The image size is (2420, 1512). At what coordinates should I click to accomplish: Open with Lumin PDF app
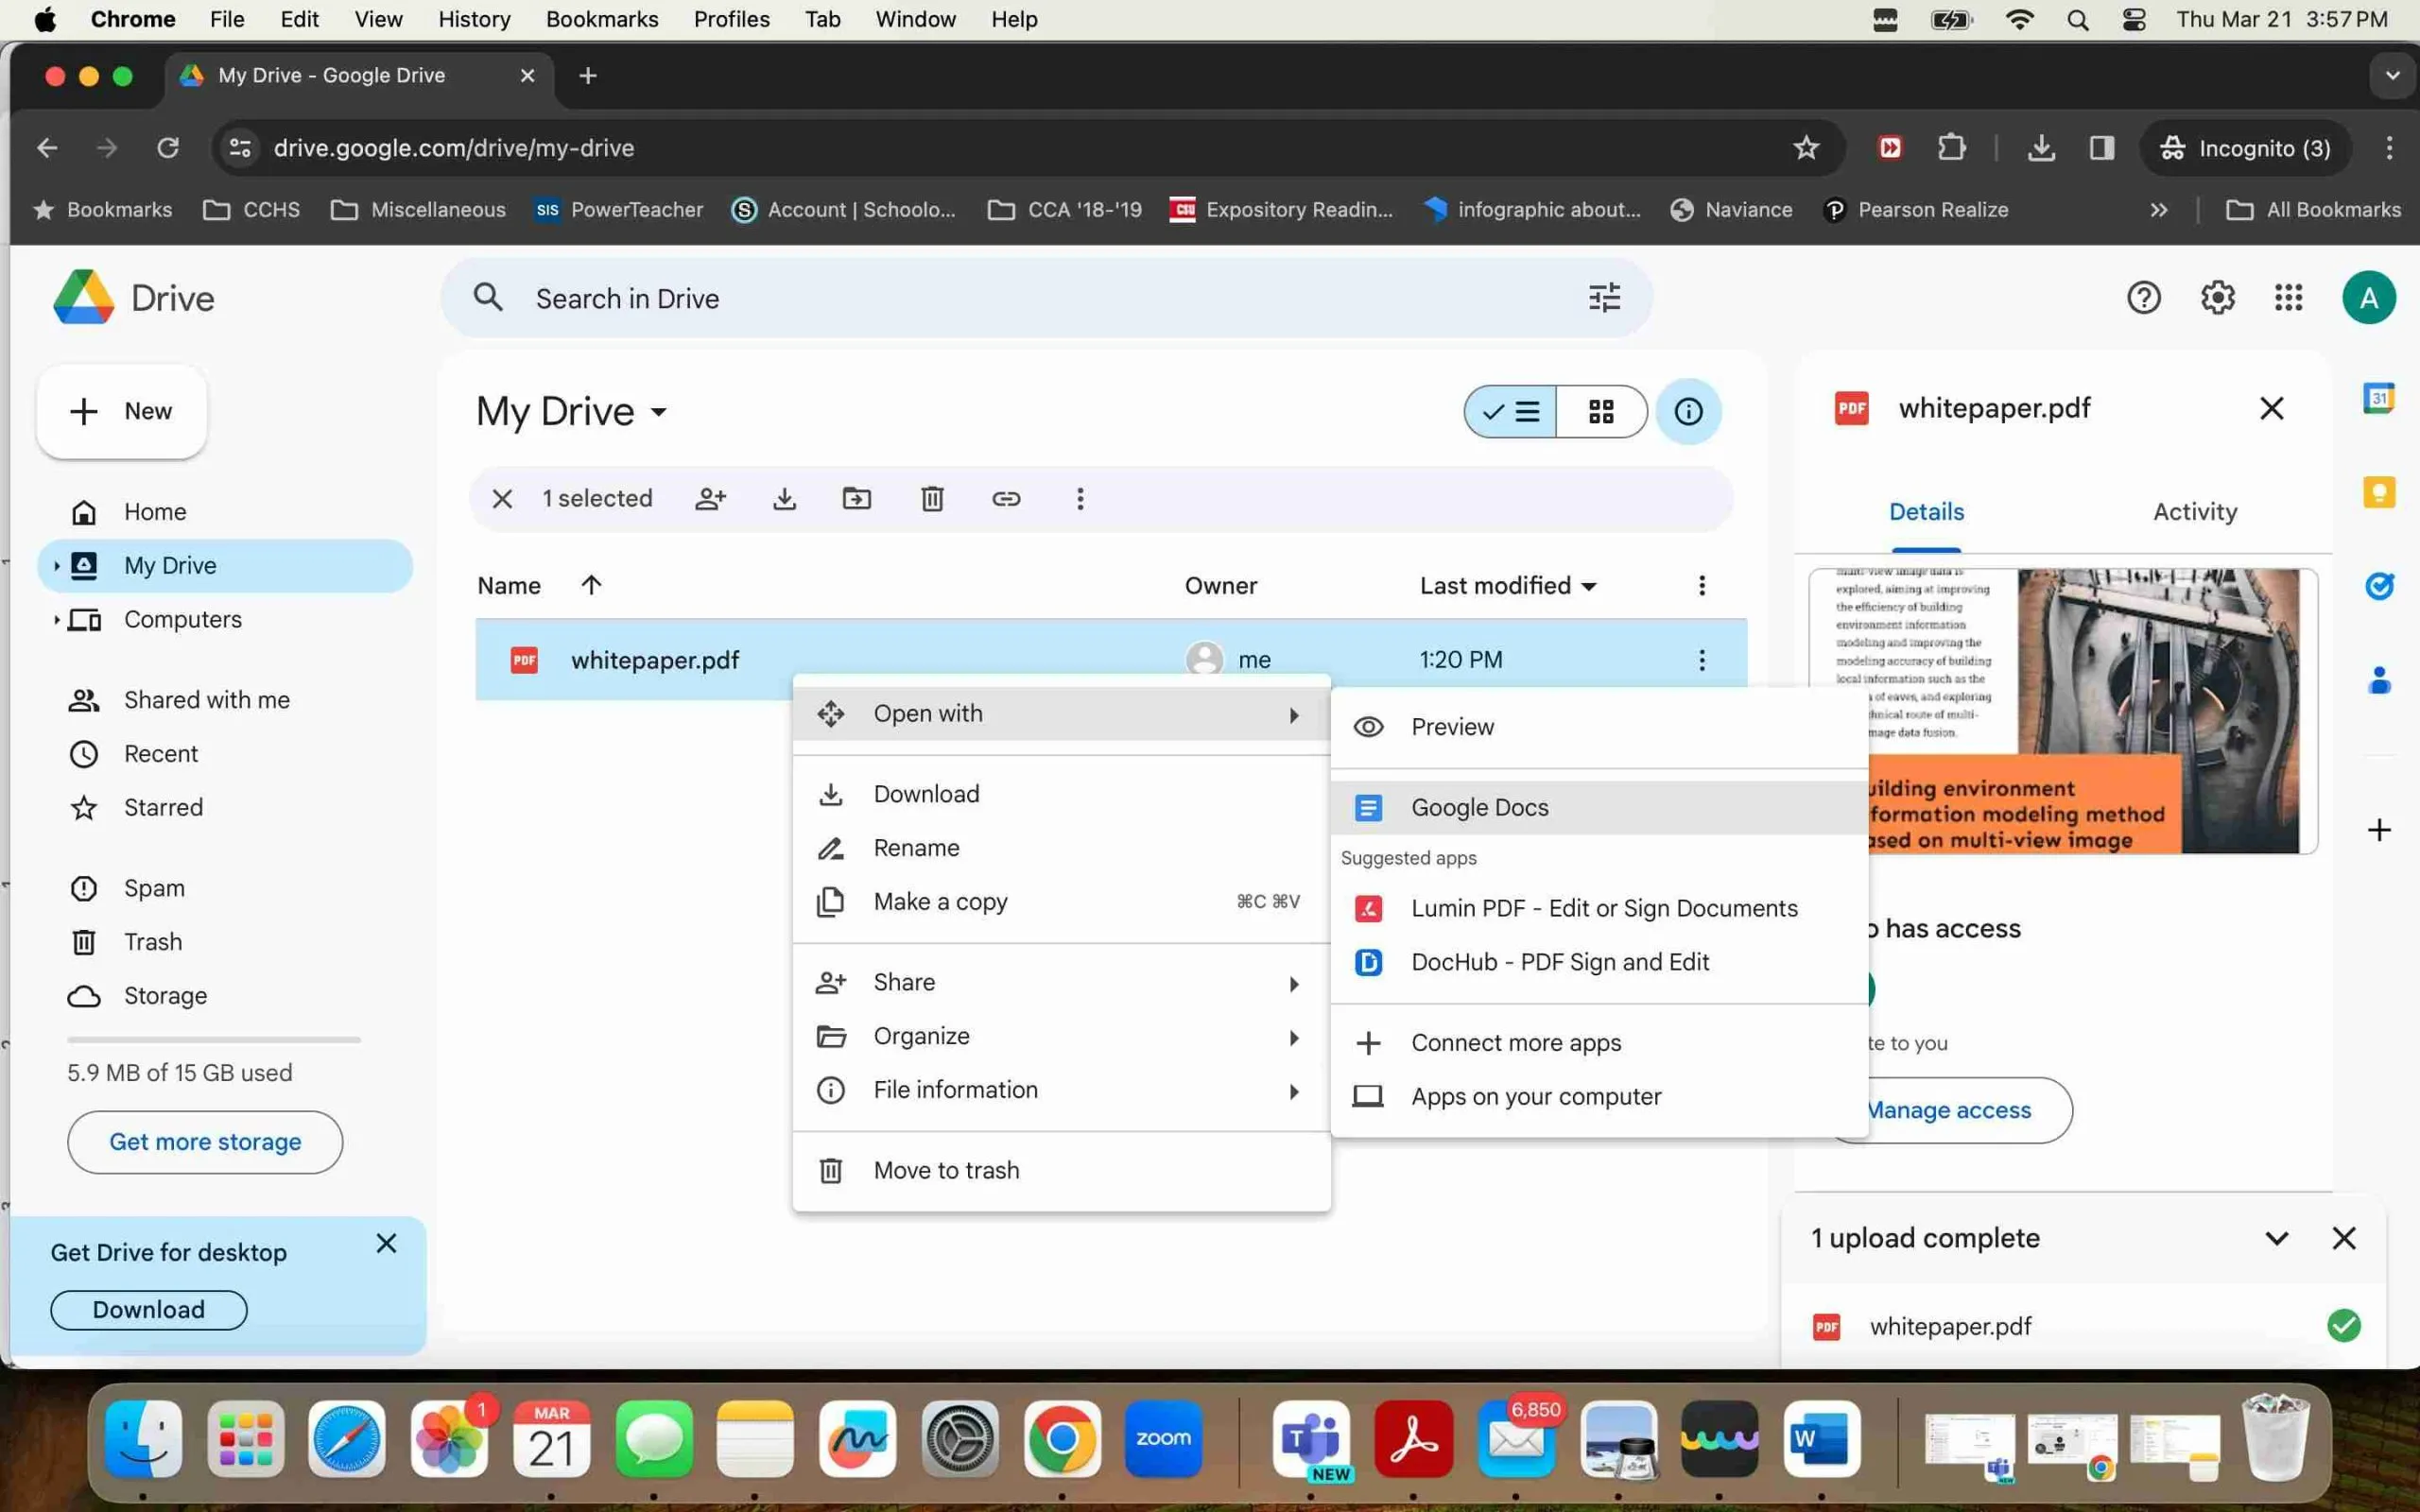(1599, 908)
